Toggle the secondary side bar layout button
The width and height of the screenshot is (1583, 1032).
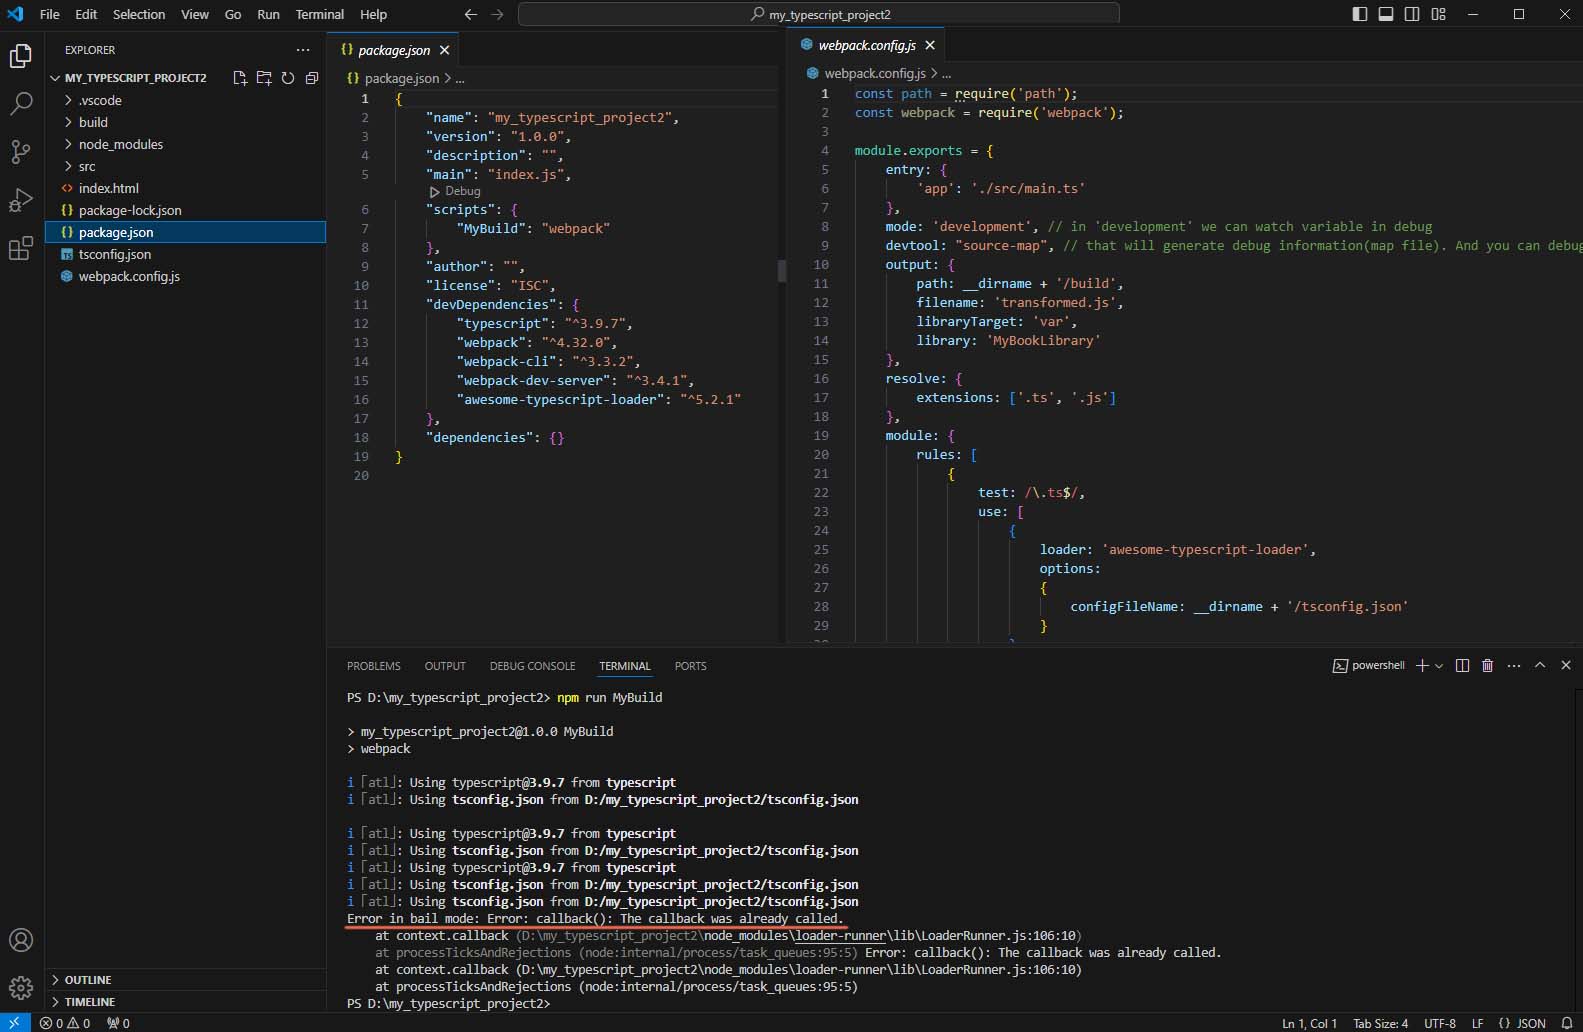tap(1412, 14)
